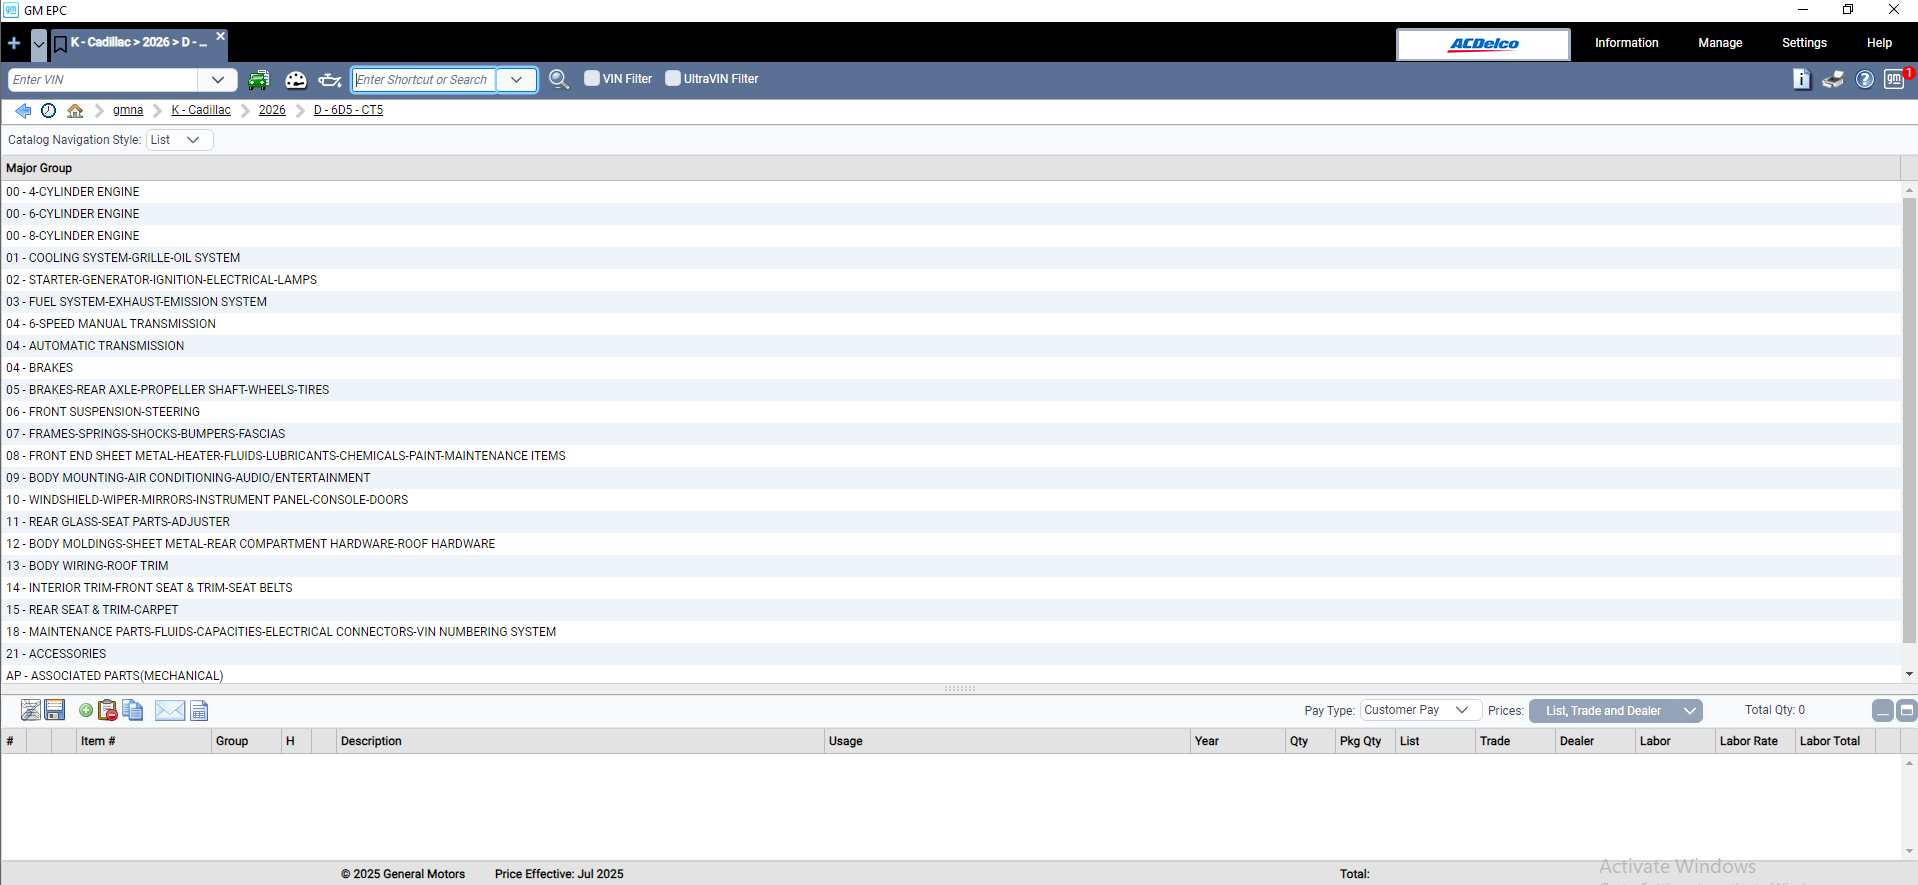The height and width of the screenshot is (885, 1918).
Task: Click the 2026 breadcrumb link
Action: [272, 110]
